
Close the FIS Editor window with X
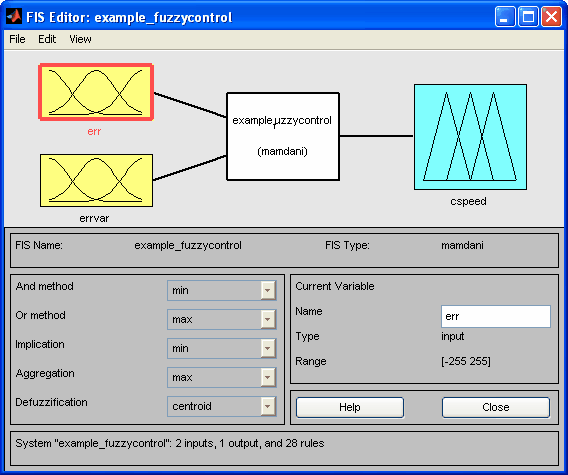click(x=551, y=17)
